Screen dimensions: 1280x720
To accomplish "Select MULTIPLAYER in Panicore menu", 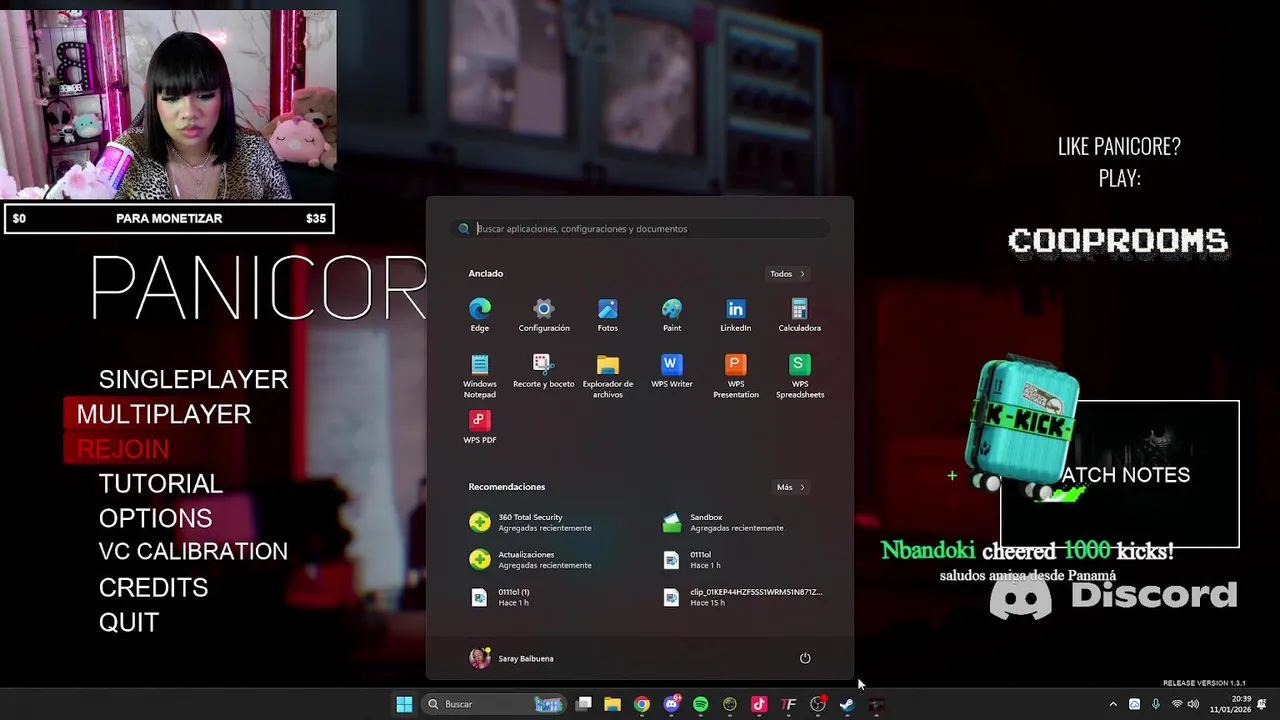I will tap(164, 414).
